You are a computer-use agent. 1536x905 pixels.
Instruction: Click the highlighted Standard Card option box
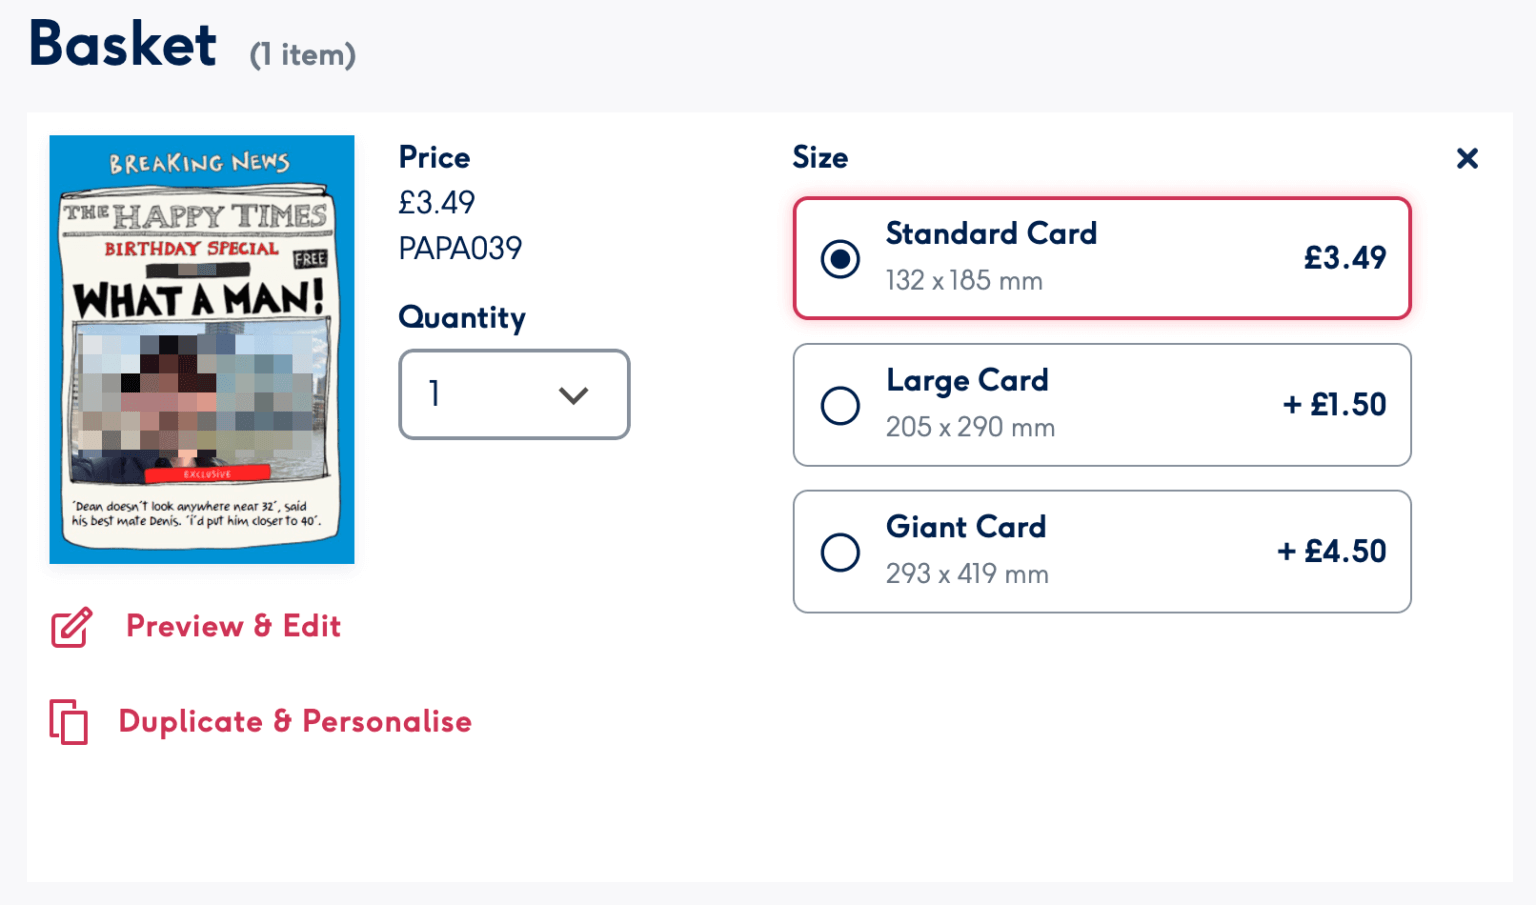click(x=1101, y=258)
